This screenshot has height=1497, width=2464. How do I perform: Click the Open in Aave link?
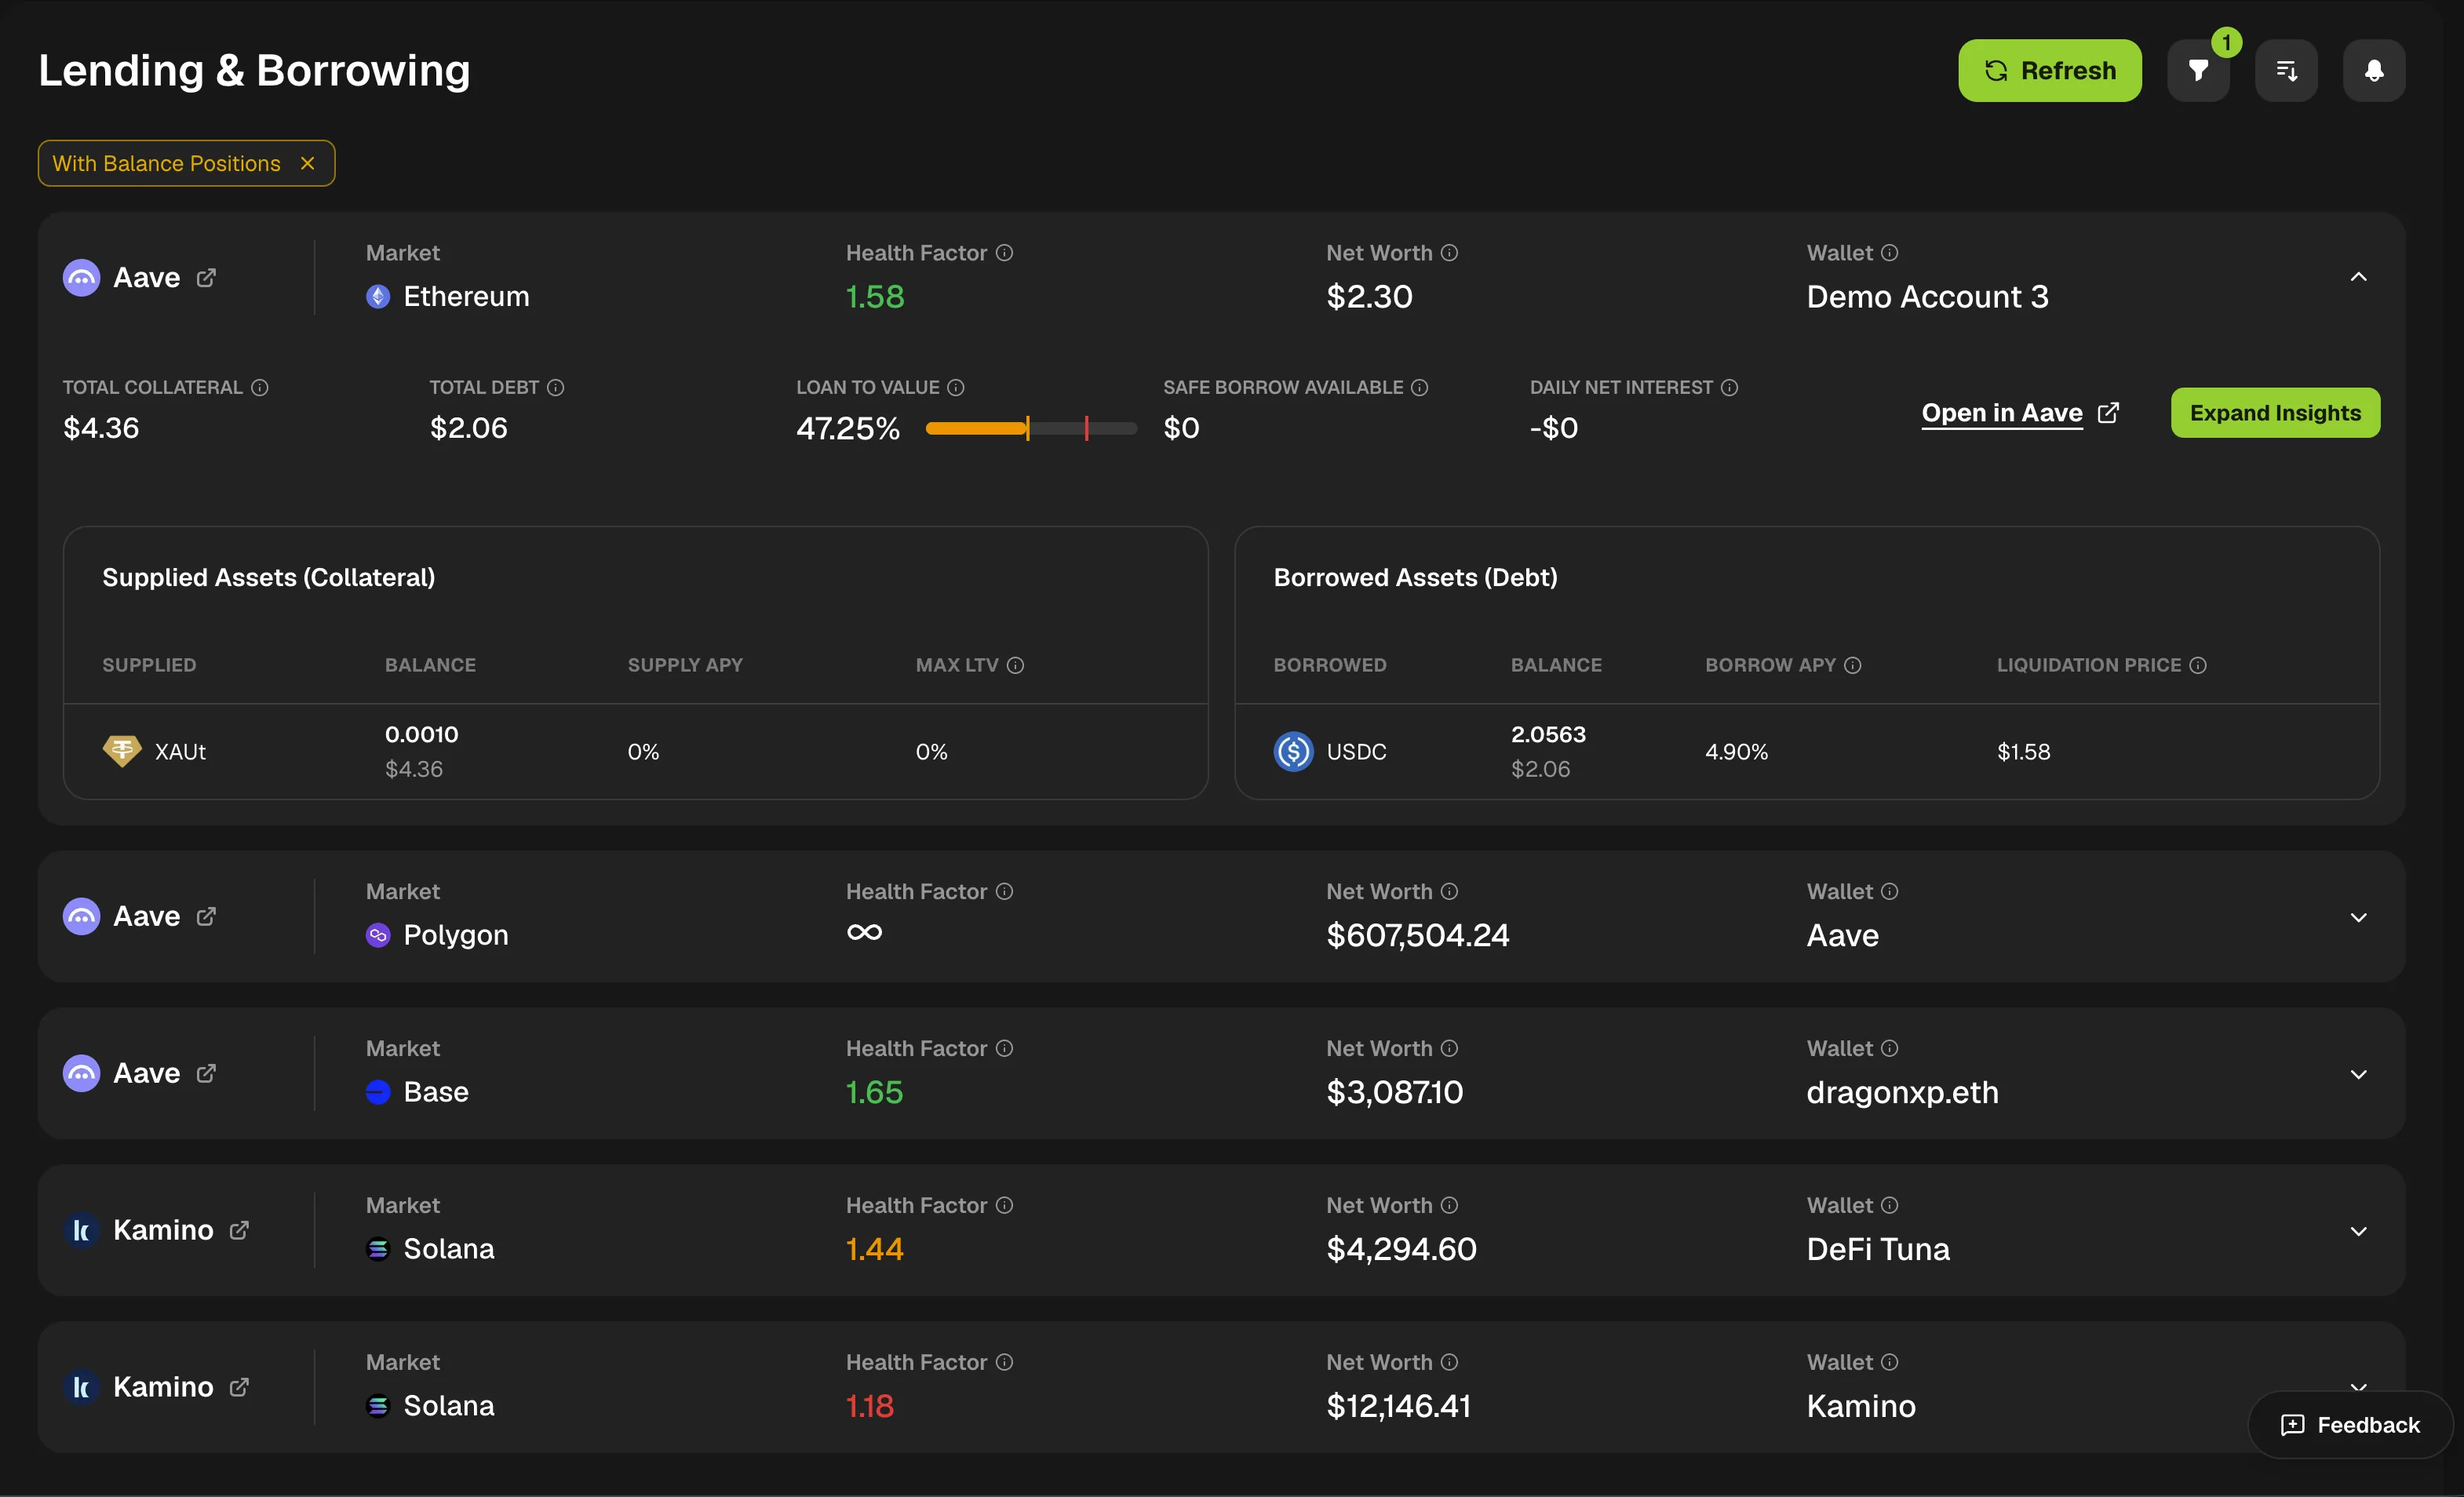[x=2019, y=413]
